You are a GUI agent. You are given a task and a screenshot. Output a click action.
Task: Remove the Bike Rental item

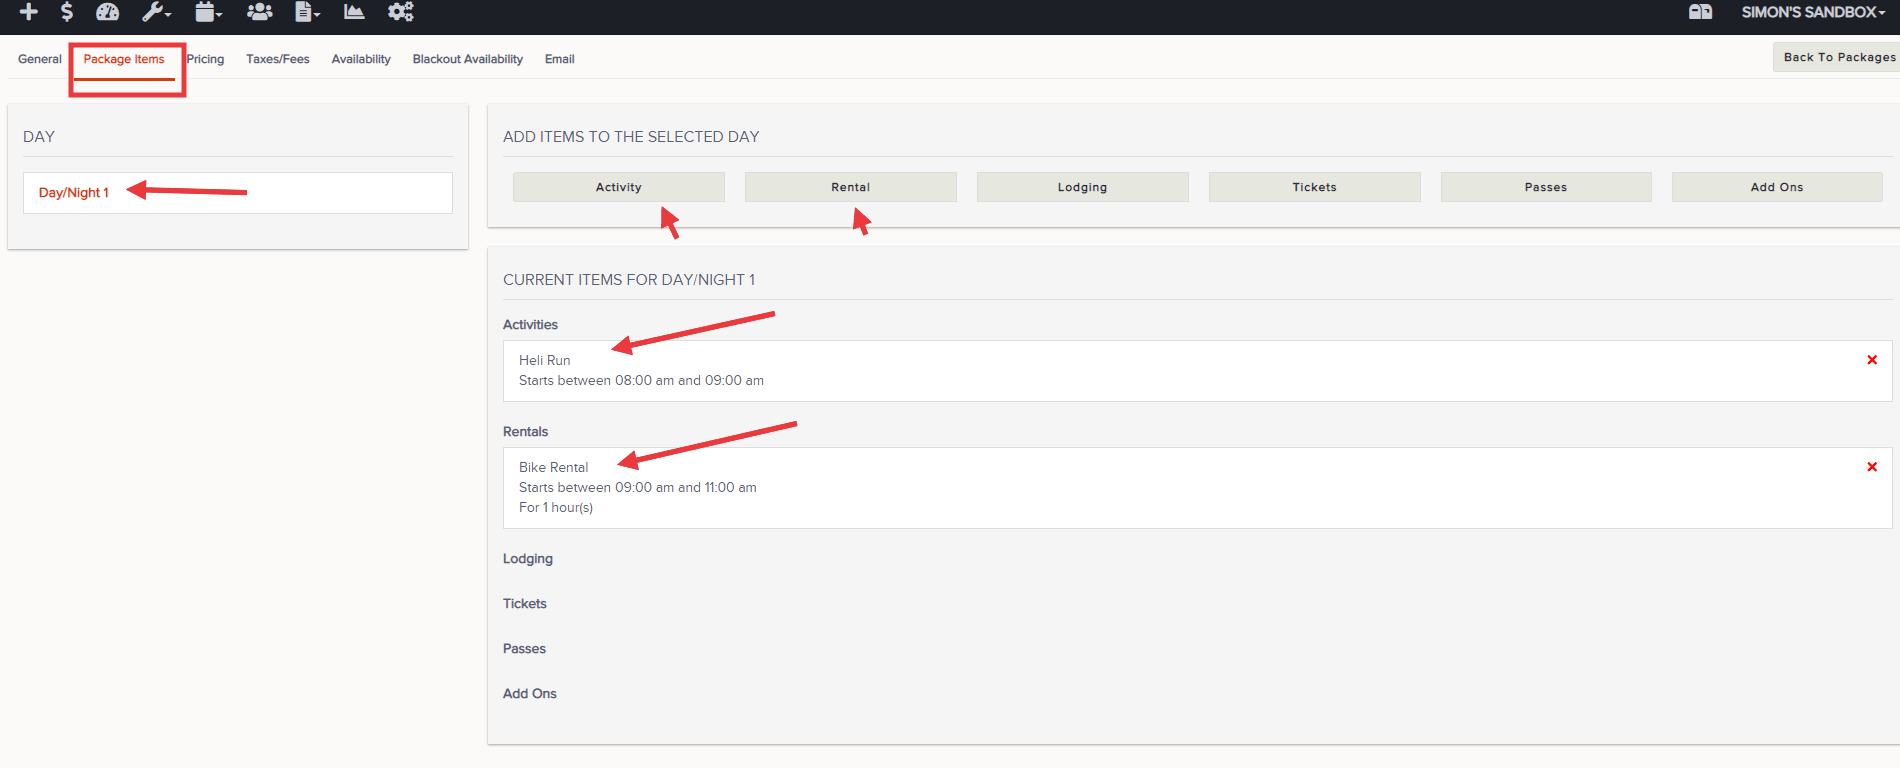click(1872, 467)
